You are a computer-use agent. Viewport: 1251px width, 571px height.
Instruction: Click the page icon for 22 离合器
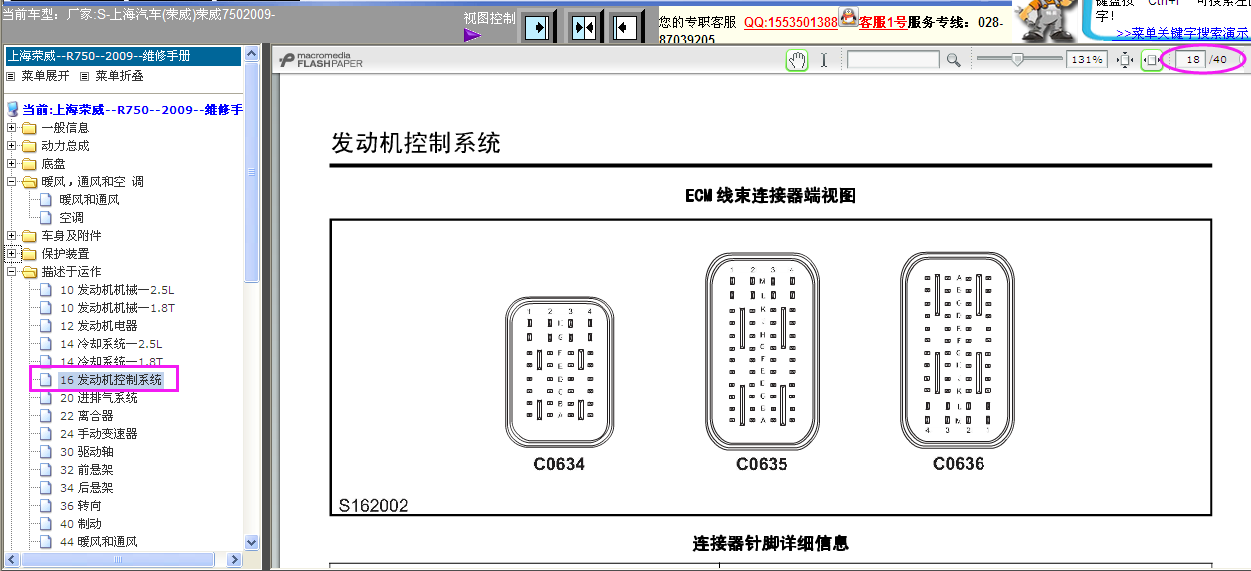[x=45, y=416]
